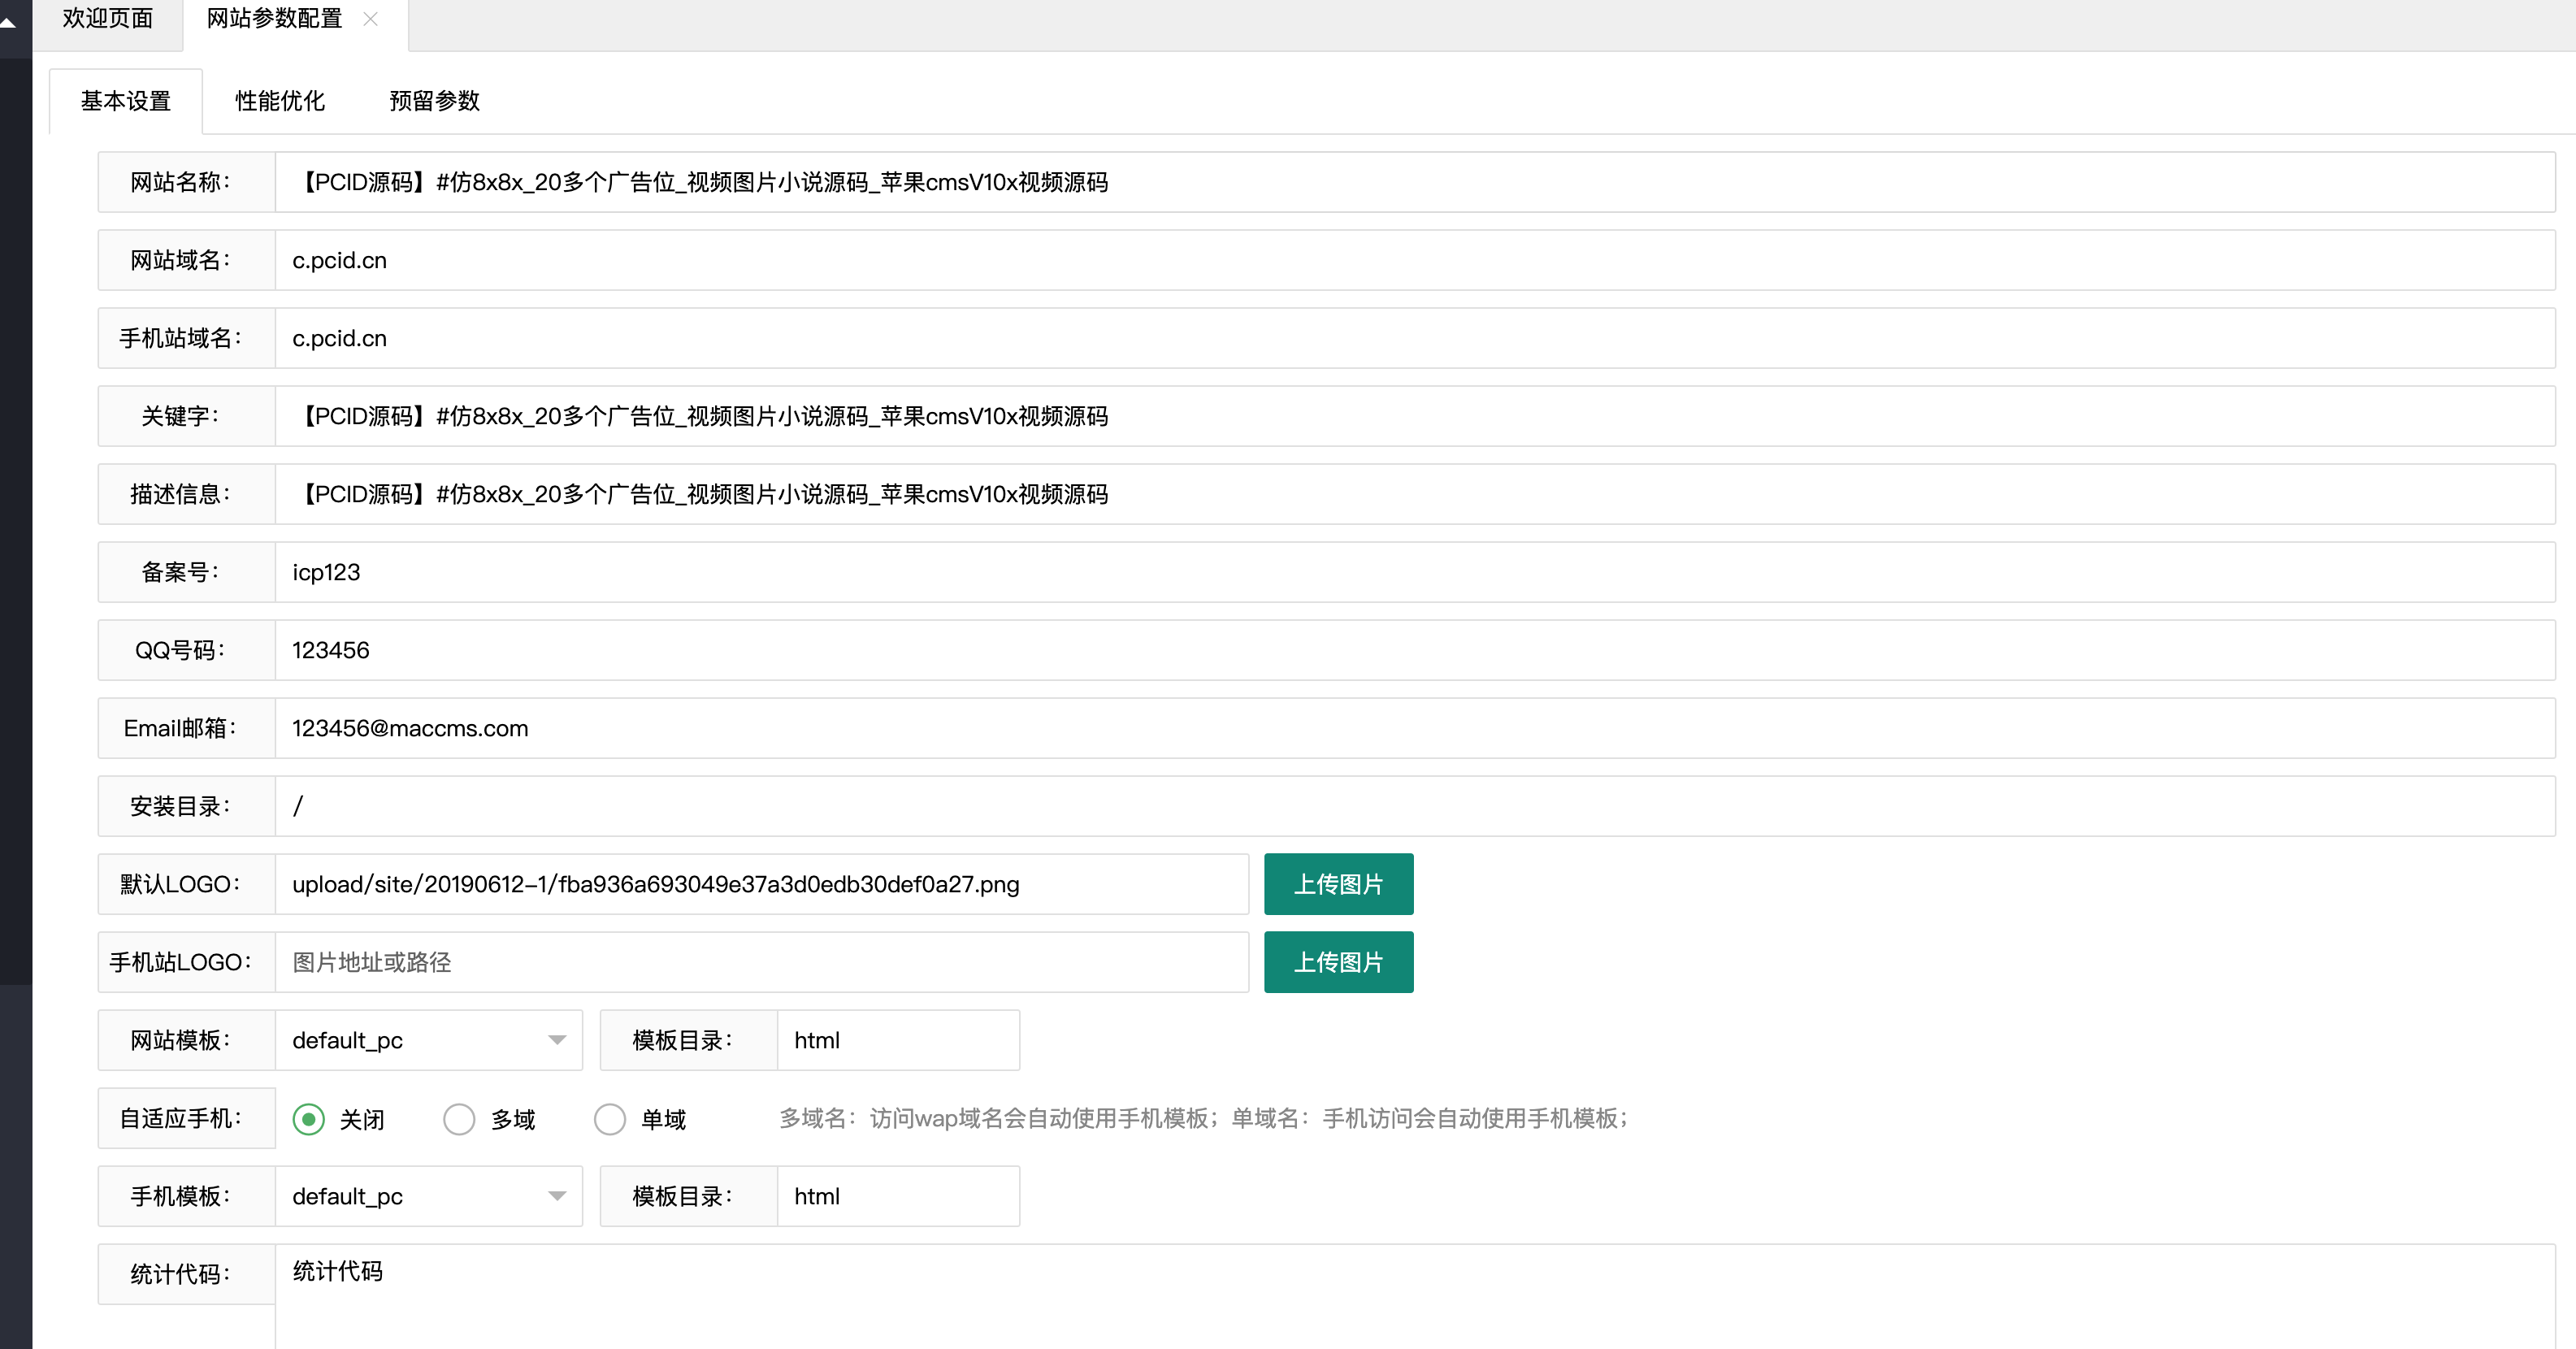Edit the 网站名称 field

pyautogui.click(x=1415, y=182)
